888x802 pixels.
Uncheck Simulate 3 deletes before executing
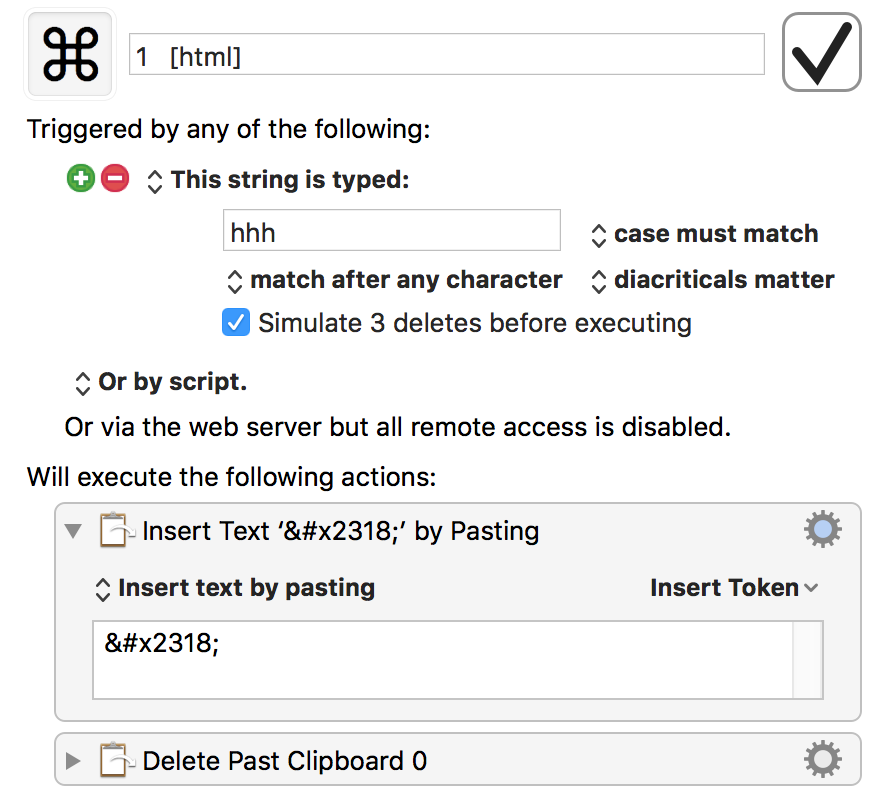pyautogui.click(x=236, y=323)
